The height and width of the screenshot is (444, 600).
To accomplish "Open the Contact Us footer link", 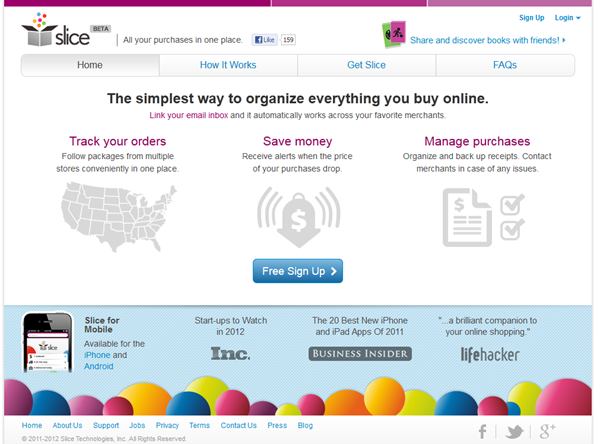I will (x=238, y=425).
